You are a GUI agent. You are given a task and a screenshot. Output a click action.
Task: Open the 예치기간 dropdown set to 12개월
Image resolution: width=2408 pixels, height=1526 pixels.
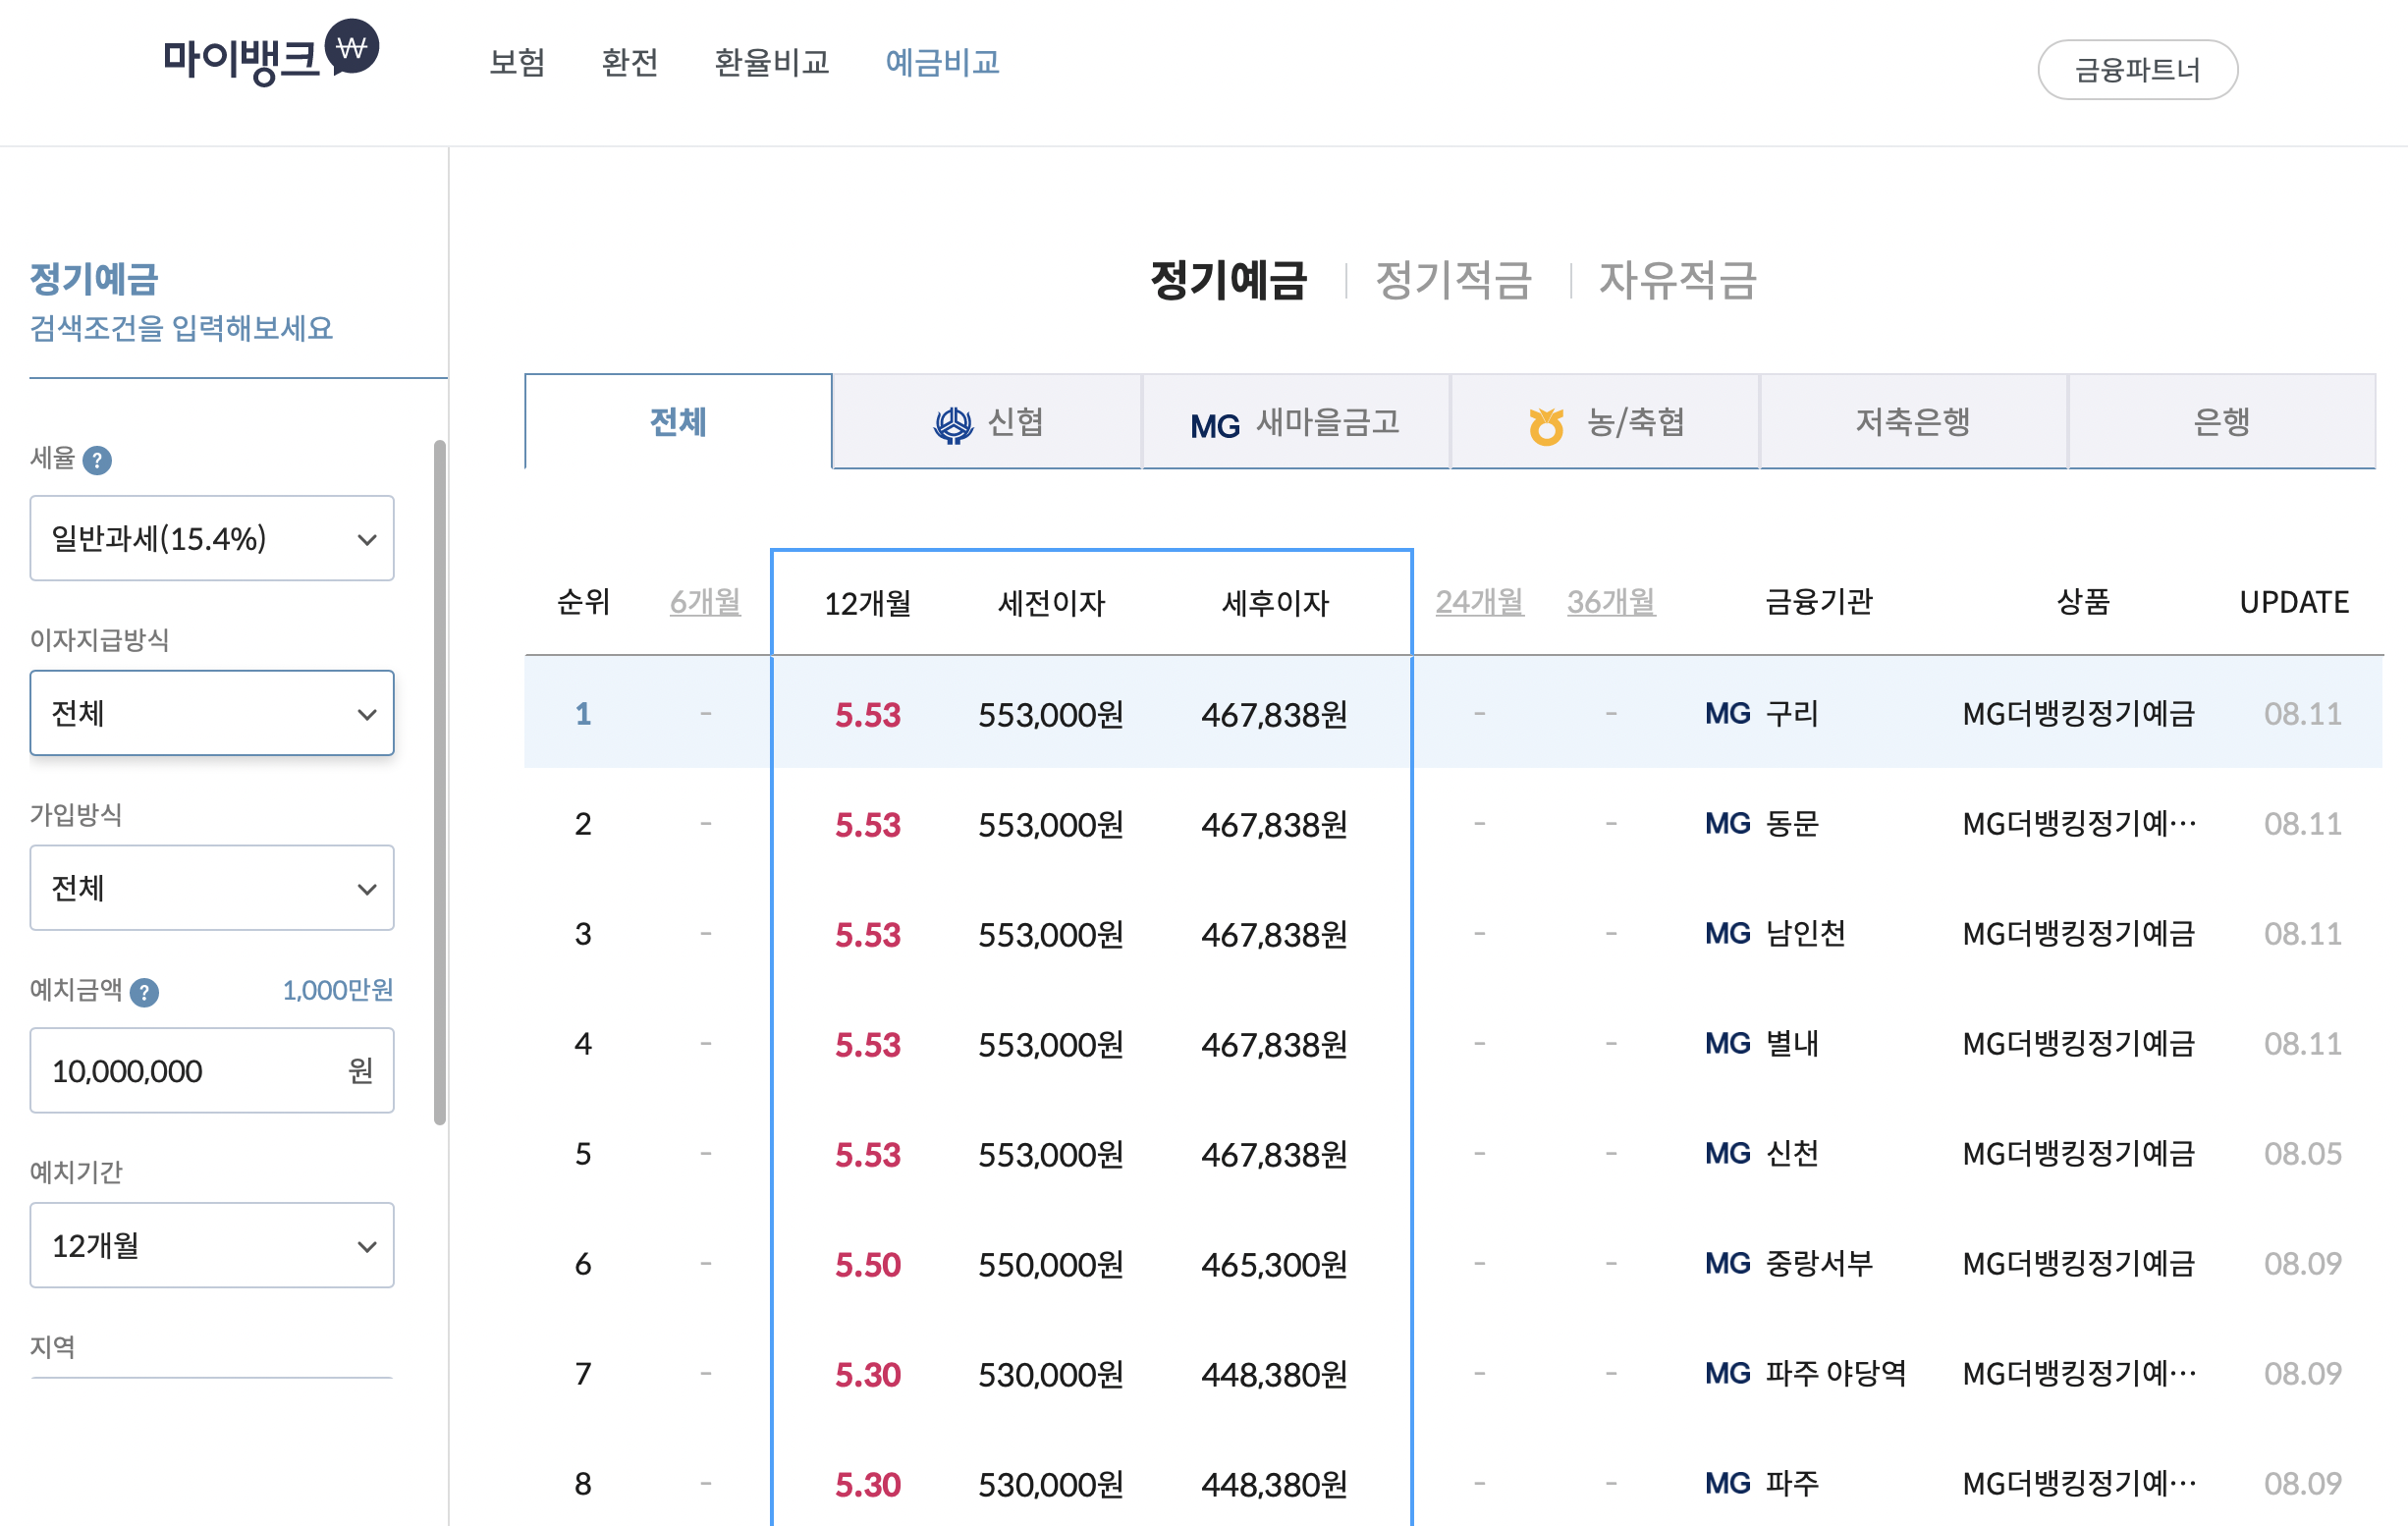point(212,1245)
